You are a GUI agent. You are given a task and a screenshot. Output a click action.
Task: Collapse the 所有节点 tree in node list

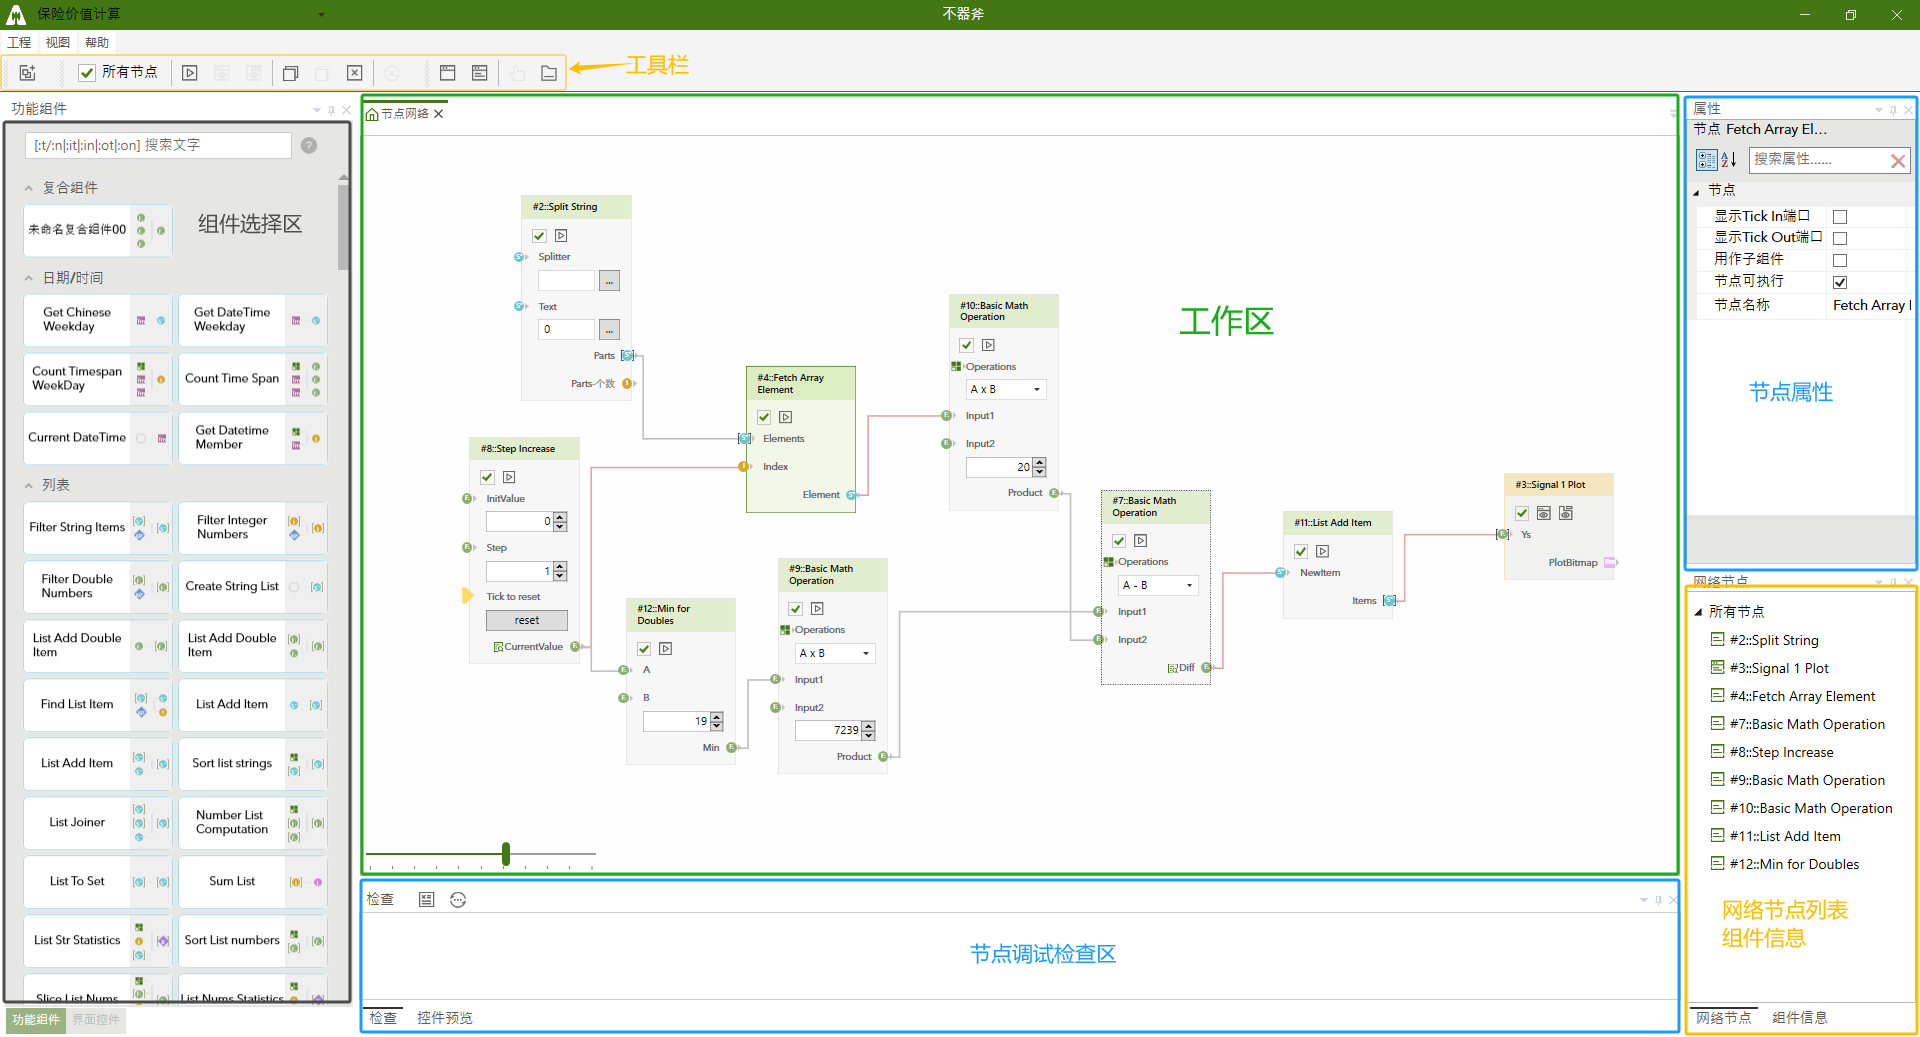coord(1698,612)
